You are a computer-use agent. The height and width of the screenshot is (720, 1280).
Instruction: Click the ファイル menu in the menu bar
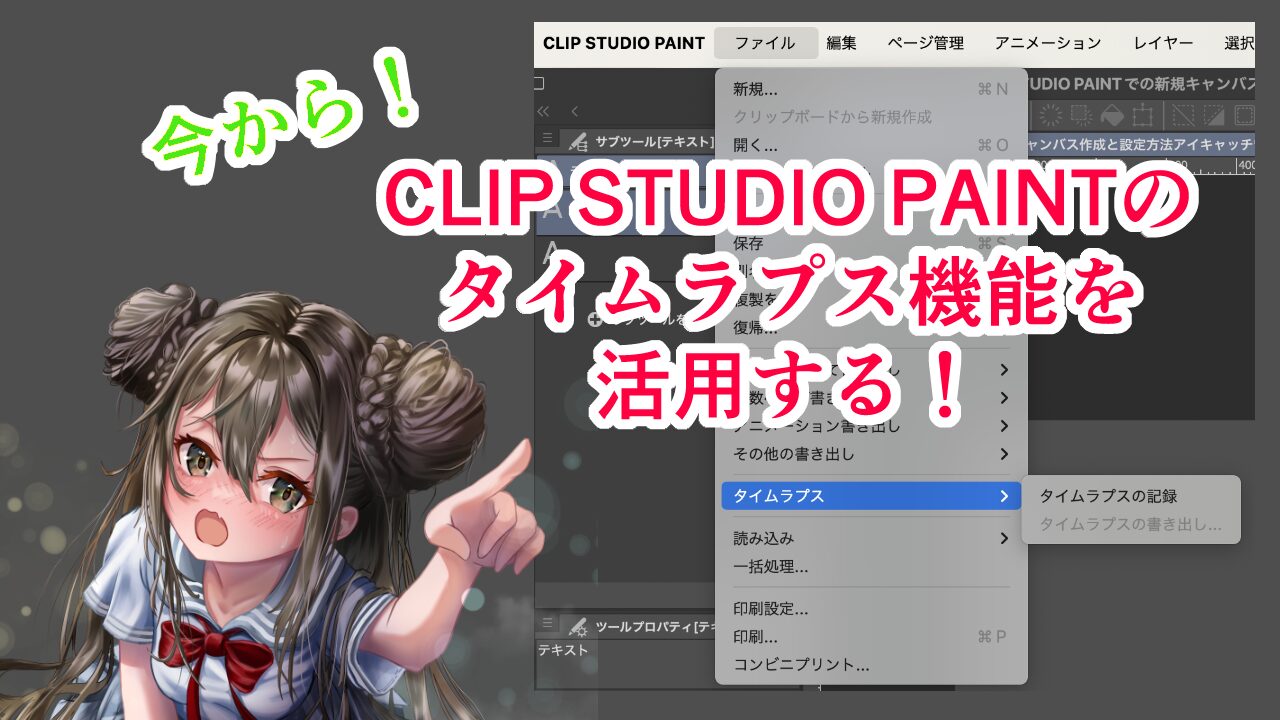coord(766,43)
